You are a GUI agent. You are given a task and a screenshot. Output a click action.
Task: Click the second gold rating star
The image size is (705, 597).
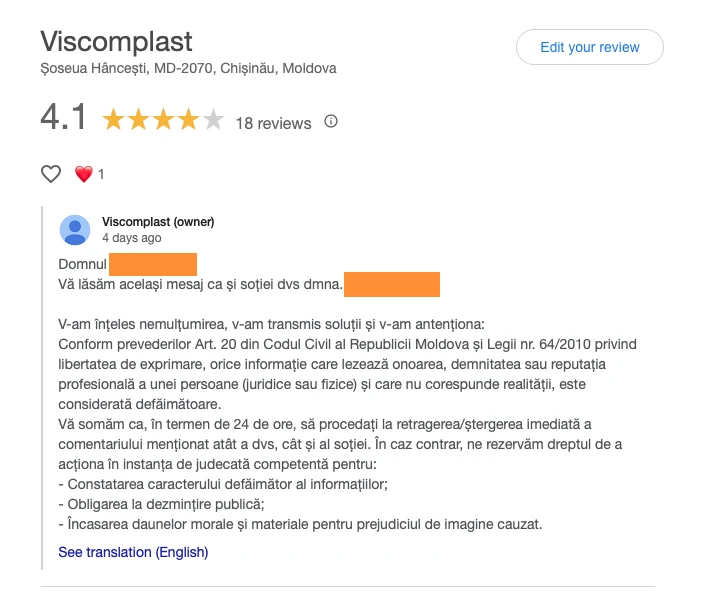tap(137, 122)
